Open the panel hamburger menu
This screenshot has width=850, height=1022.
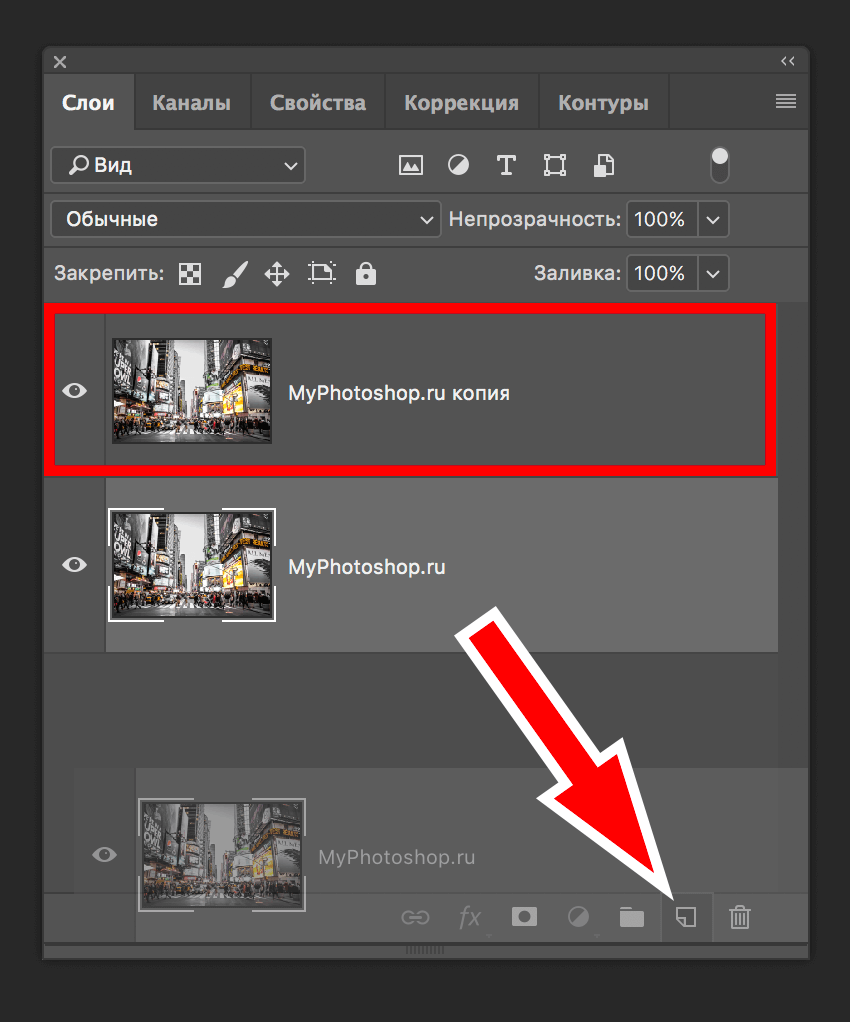785,101
